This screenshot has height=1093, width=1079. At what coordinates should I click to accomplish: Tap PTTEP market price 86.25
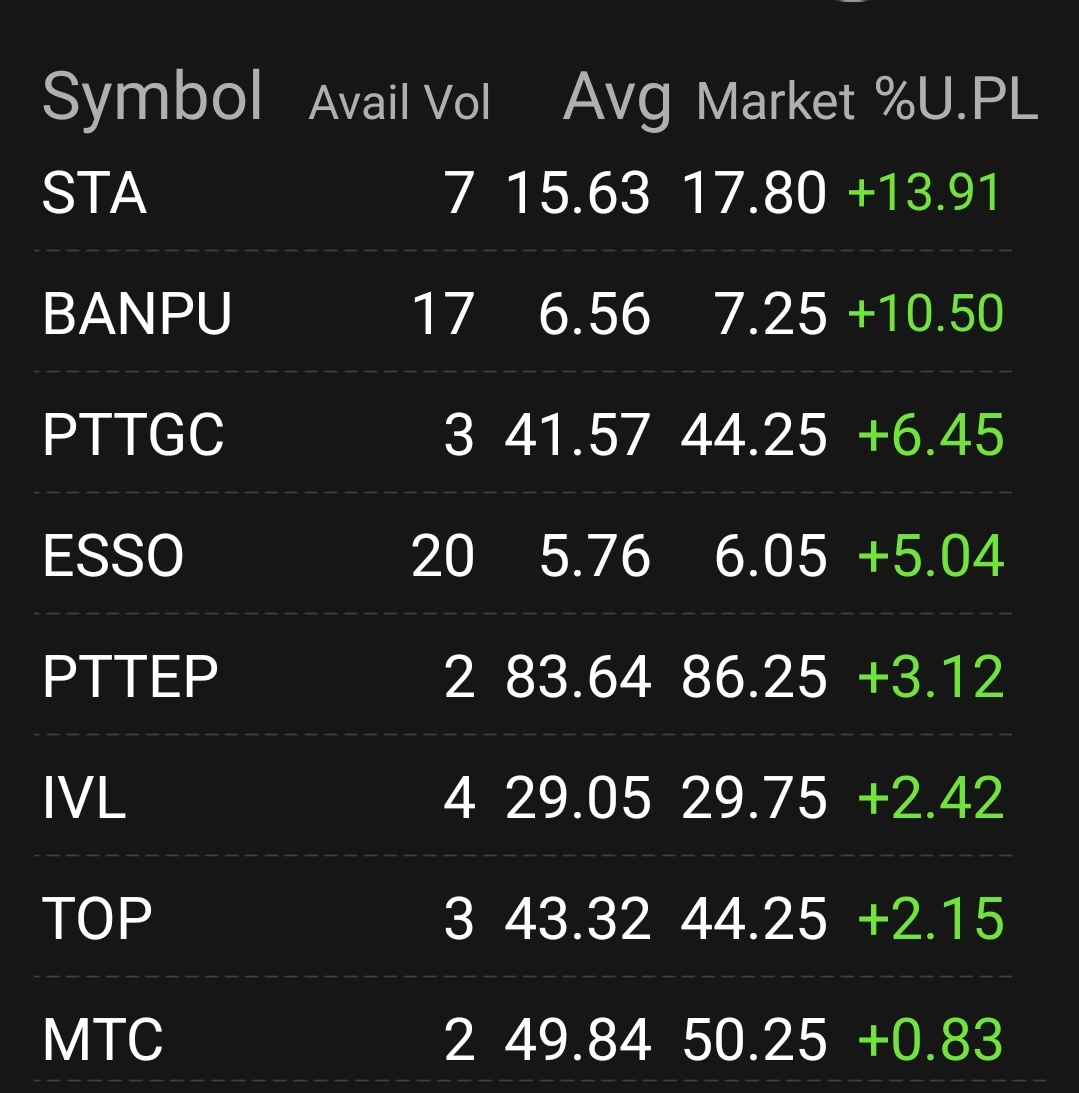pyautogui.click(x=754, y=677)
